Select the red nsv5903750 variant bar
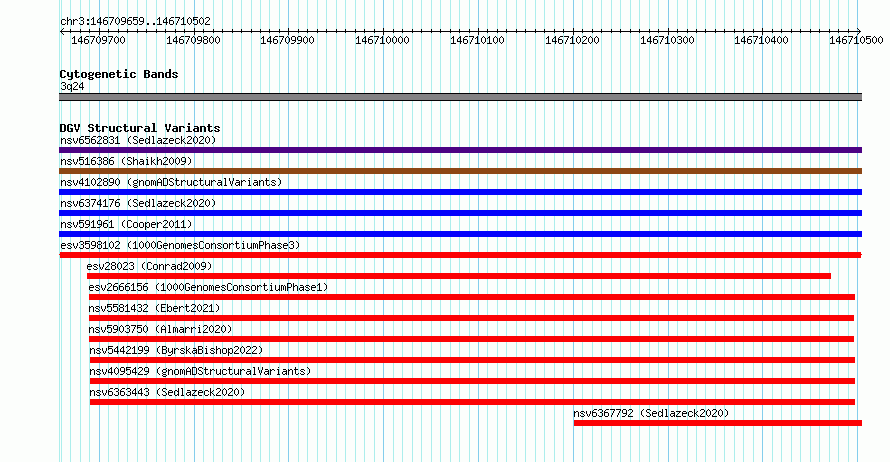This screenshot has width=890, height=462. [471, 339]
